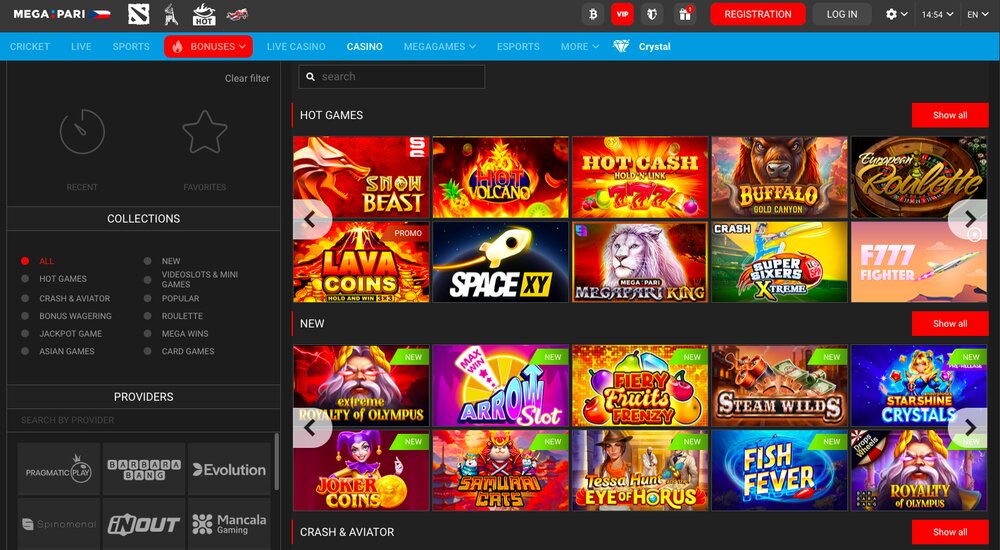This screenshot has width=1000, height=550.
Task: Open the settings gear menu
Action: click(x=896, y=14)
